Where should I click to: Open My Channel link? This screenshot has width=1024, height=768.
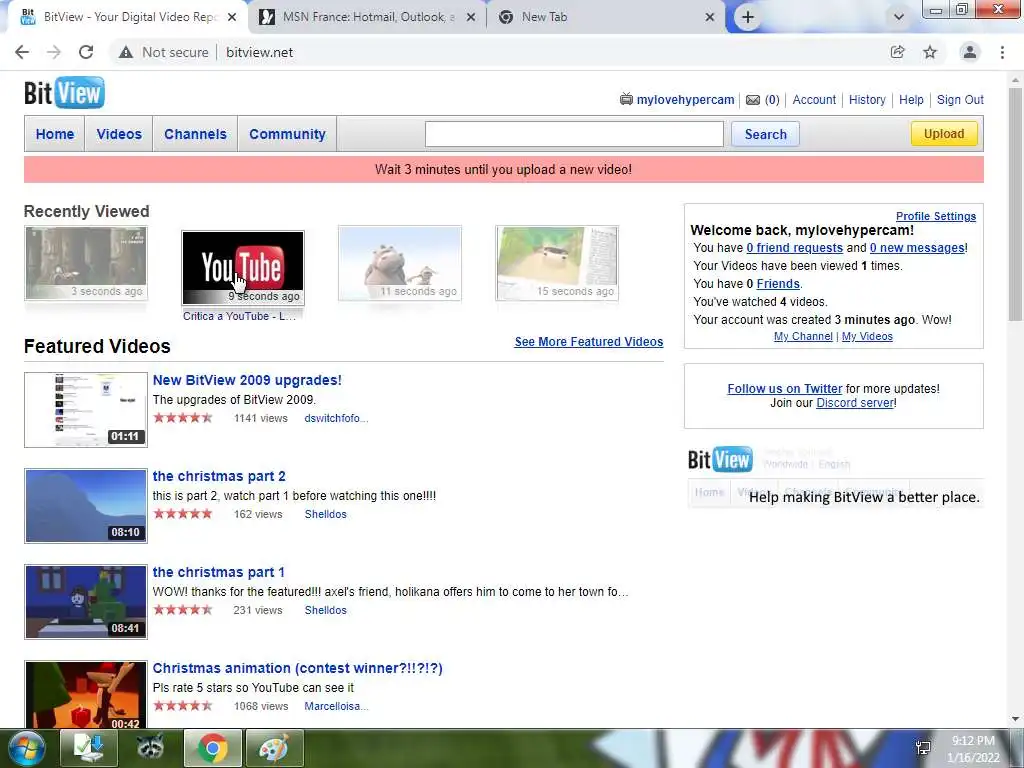[x=803, y=336]
